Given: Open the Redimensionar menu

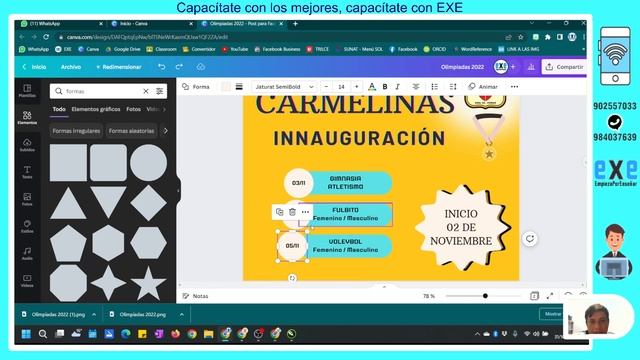Looking at the screenshot, I should 119,67.
